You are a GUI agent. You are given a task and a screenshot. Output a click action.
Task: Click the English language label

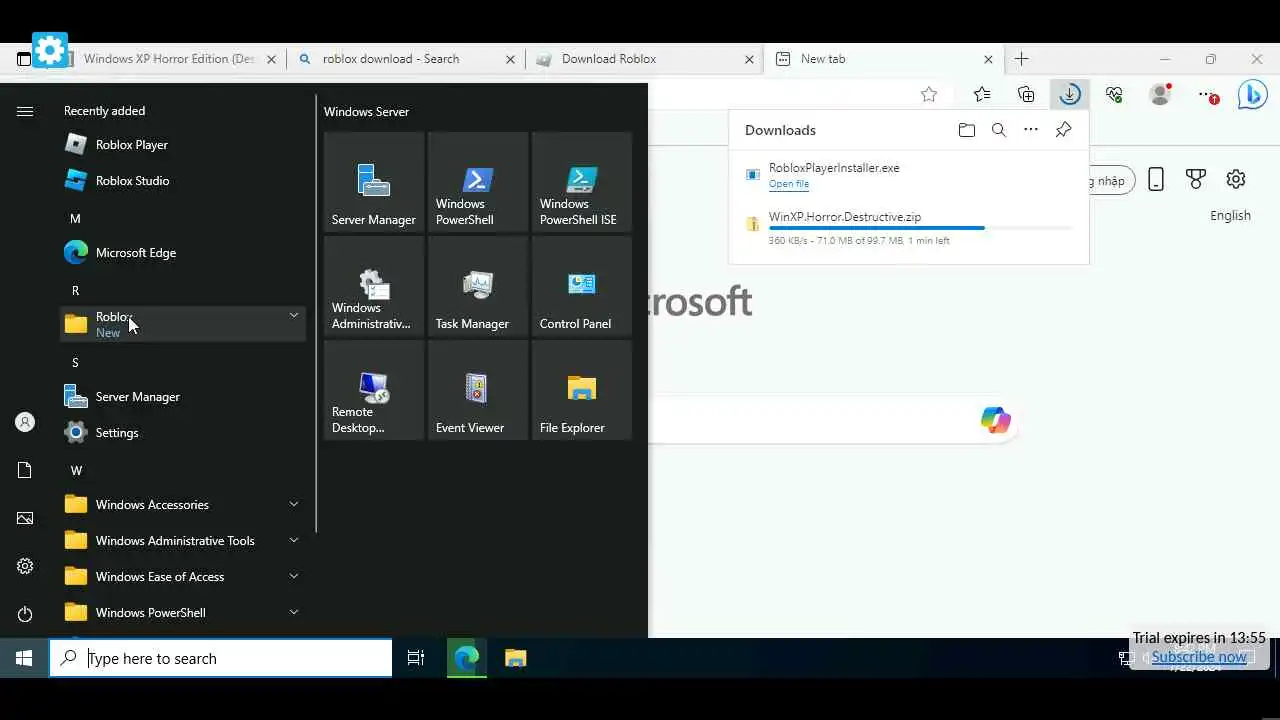1230,216
